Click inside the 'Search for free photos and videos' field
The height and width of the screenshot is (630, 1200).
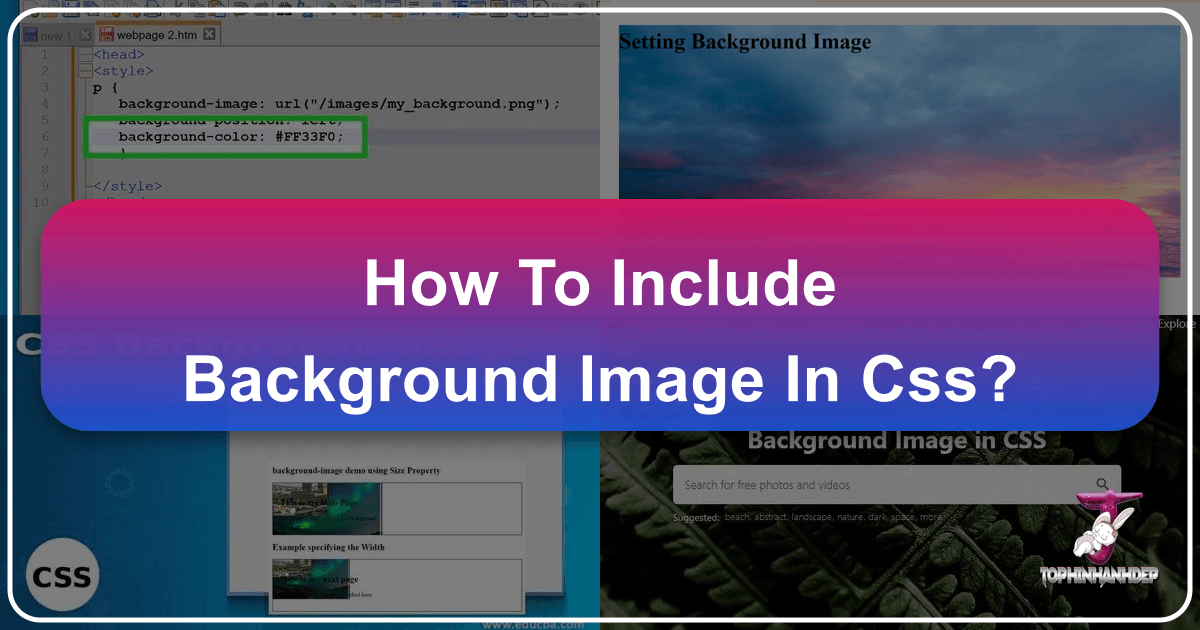[x=850, y=483]
